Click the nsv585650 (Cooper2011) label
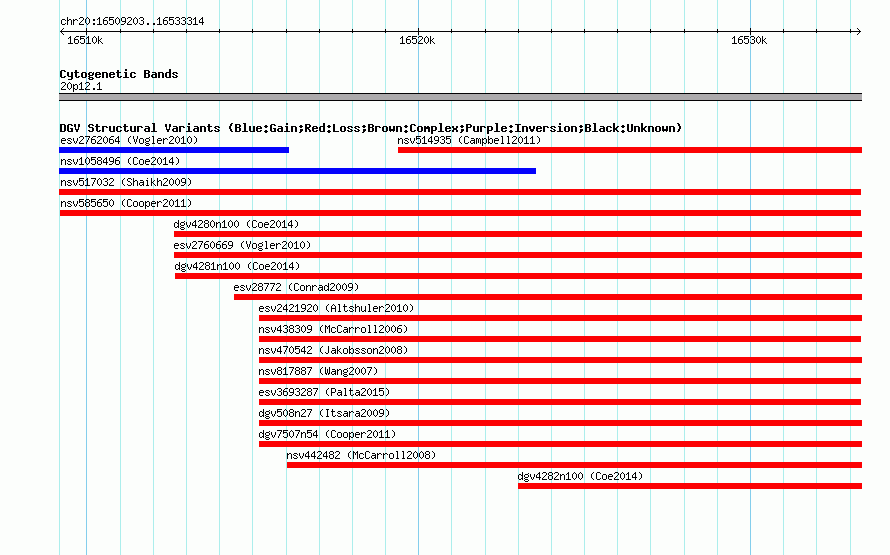Image resolution: width=890 pixels, height=555 pixels. (x=126, y=203)
